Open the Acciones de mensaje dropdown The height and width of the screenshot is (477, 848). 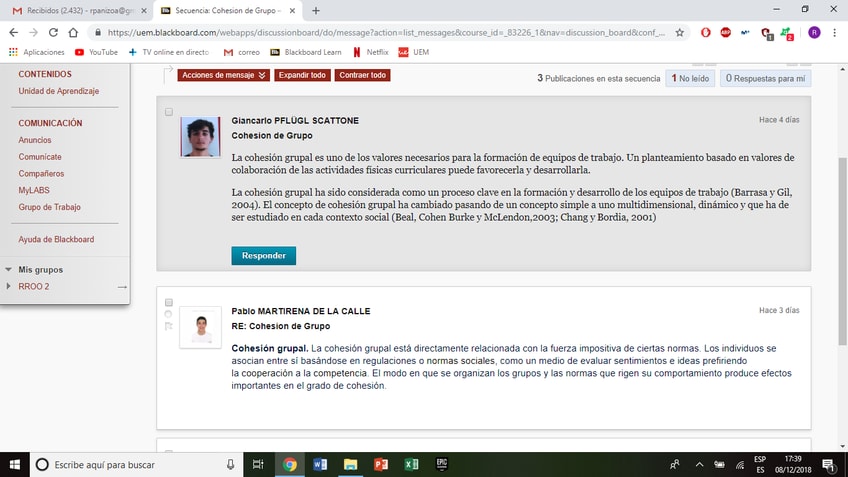click(224, 75)
